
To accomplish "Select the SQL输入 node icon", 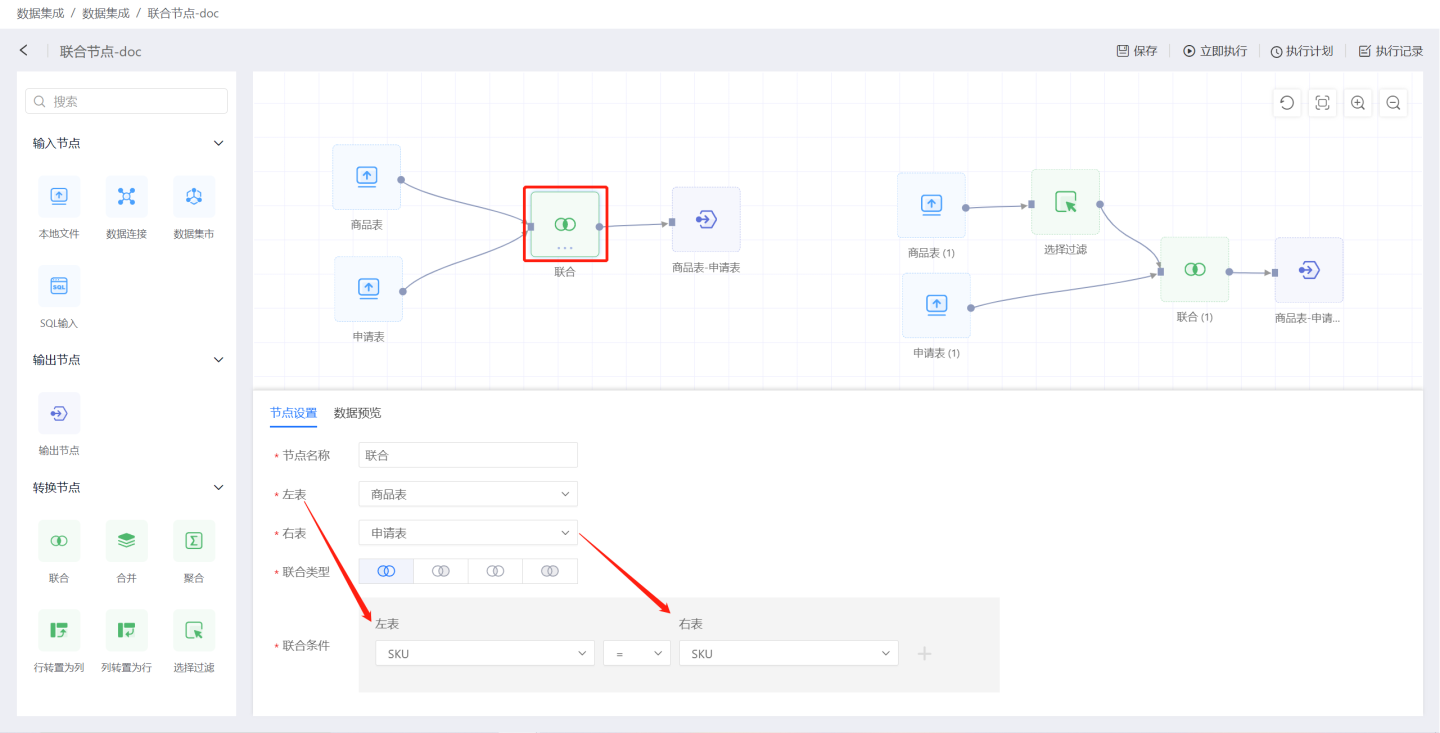I will pyautogui.click(x=59, y=287).
